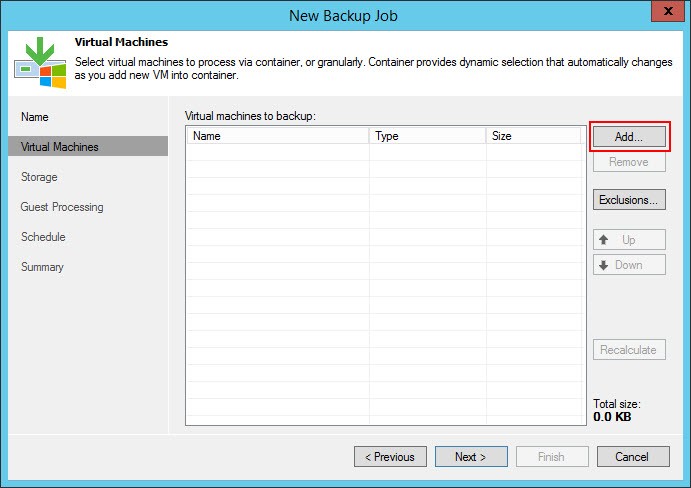Select the Guest Processing wizard step
Image resolution: width=691 pixels, height=488 pixels.
coord(62,207)
